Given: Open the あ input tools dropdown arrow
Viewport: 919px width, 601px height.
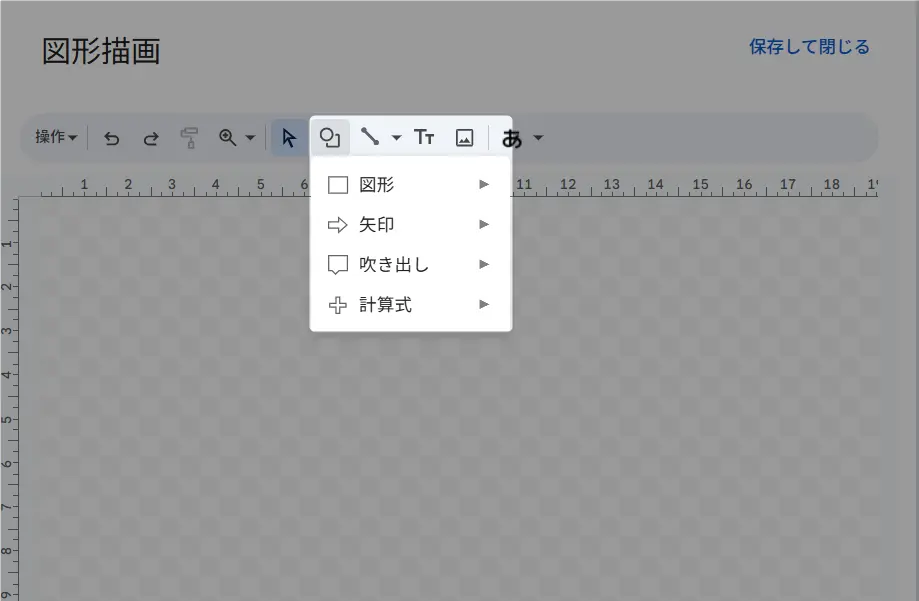Looking at the screenshot, I should tap(538, 138).
